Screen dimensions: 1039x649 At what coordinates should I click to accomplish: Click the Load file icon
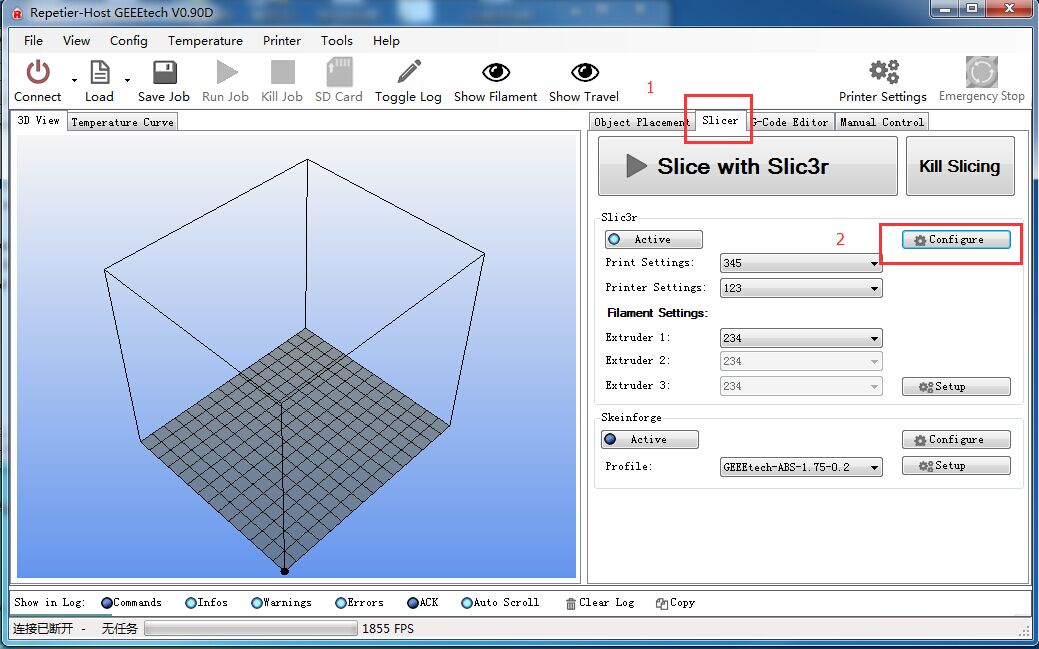(x=99, y=72)
